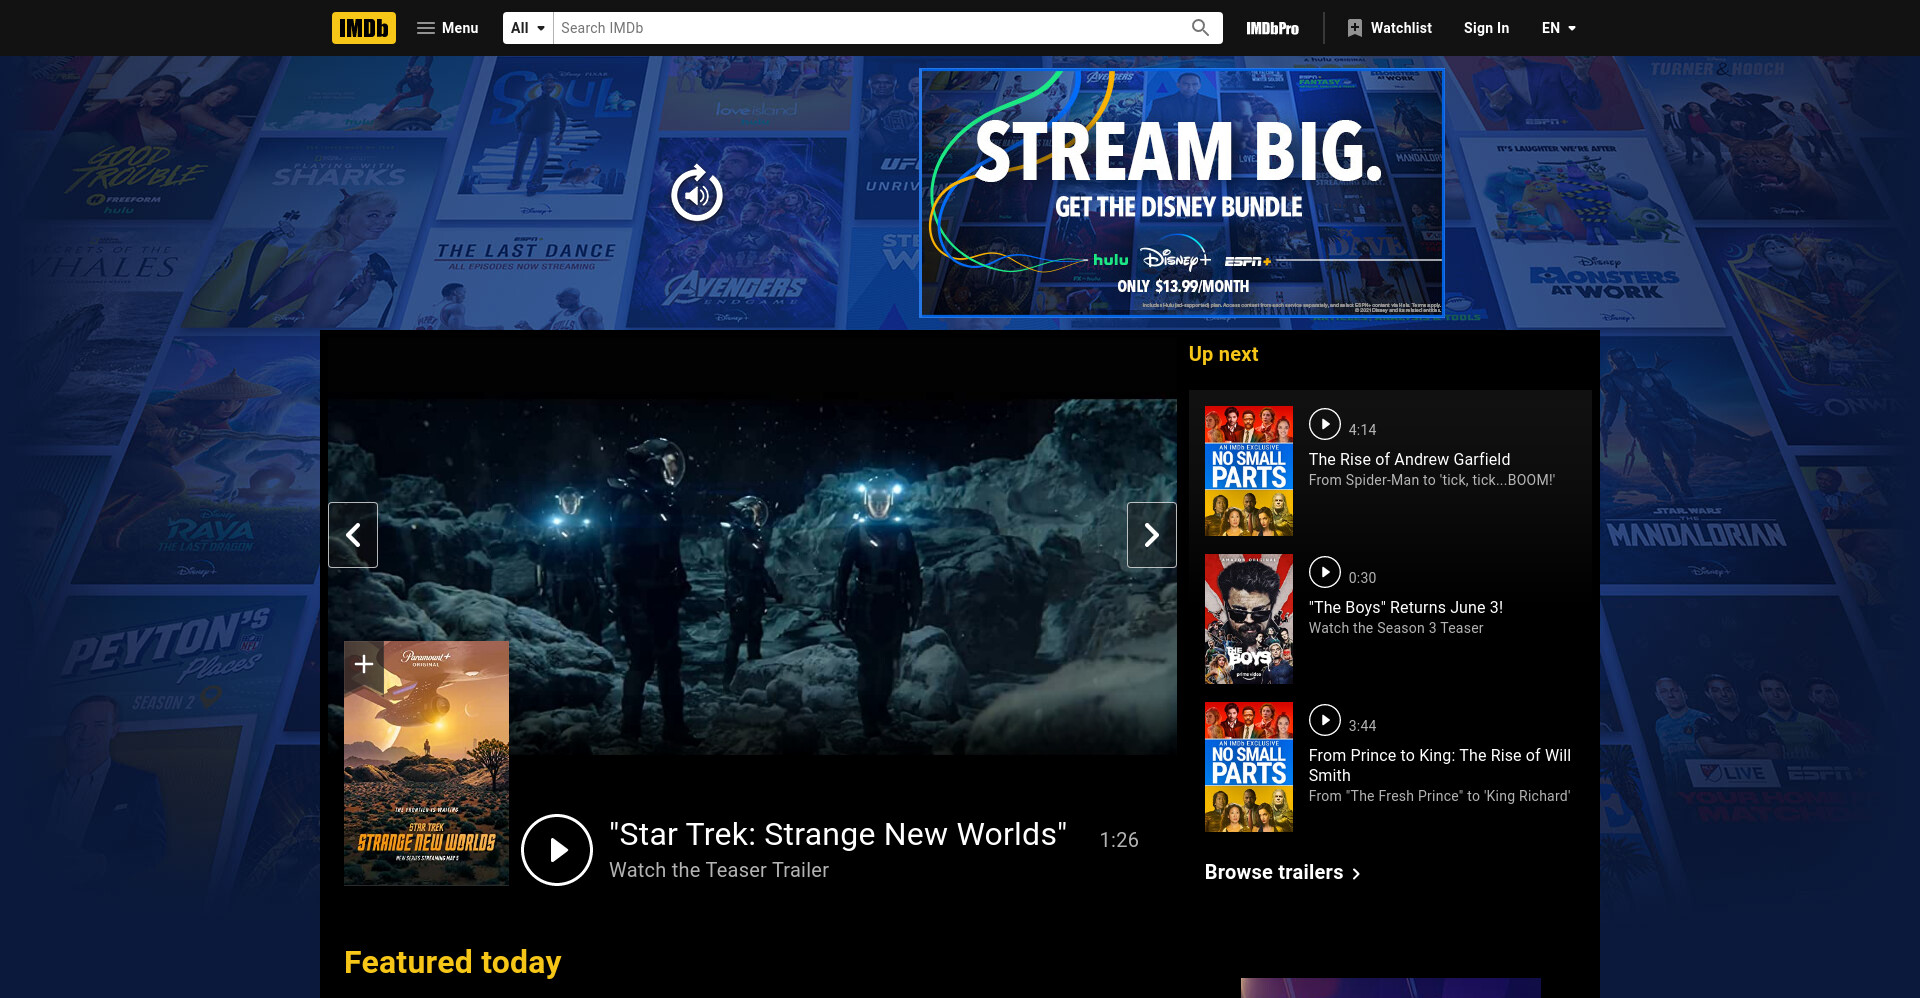Go to the IMDb home logo

click(363, 28)
